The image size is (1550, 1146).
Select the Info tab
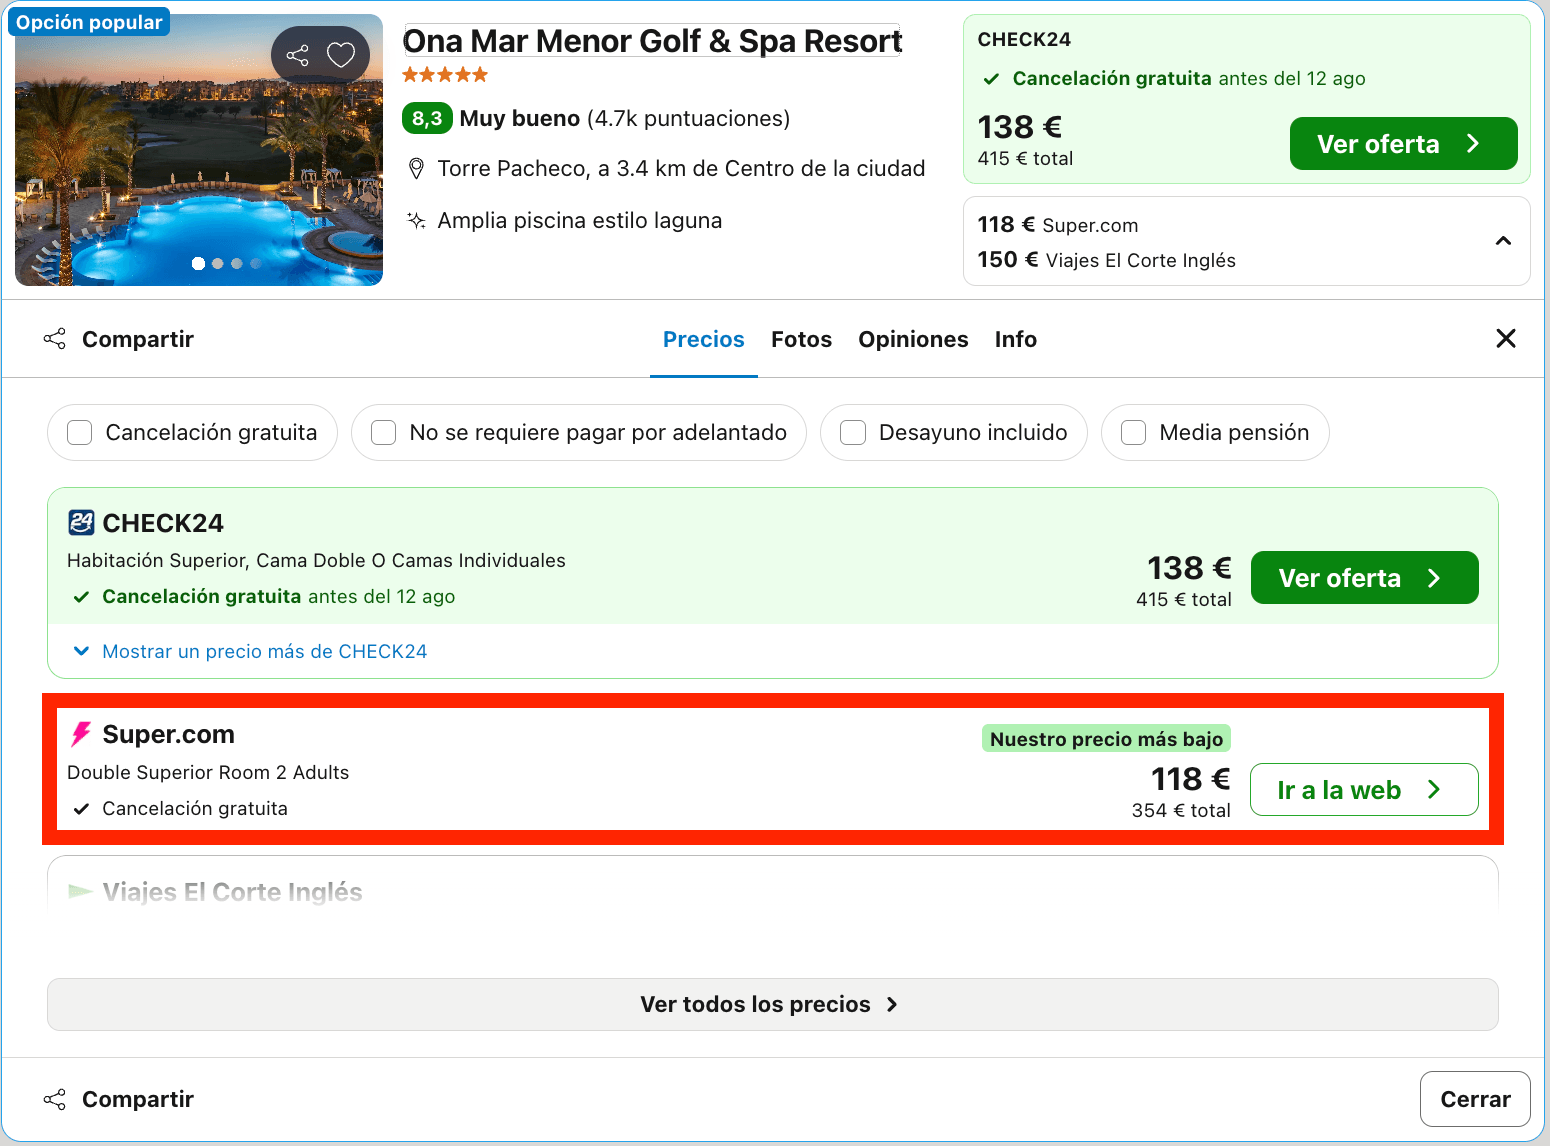coord(1016,339)
